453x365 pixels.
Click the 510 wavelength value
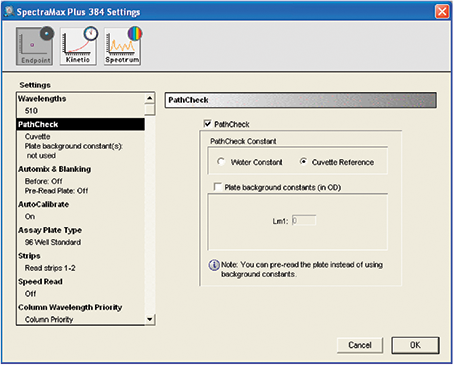[x=31, y=111]
